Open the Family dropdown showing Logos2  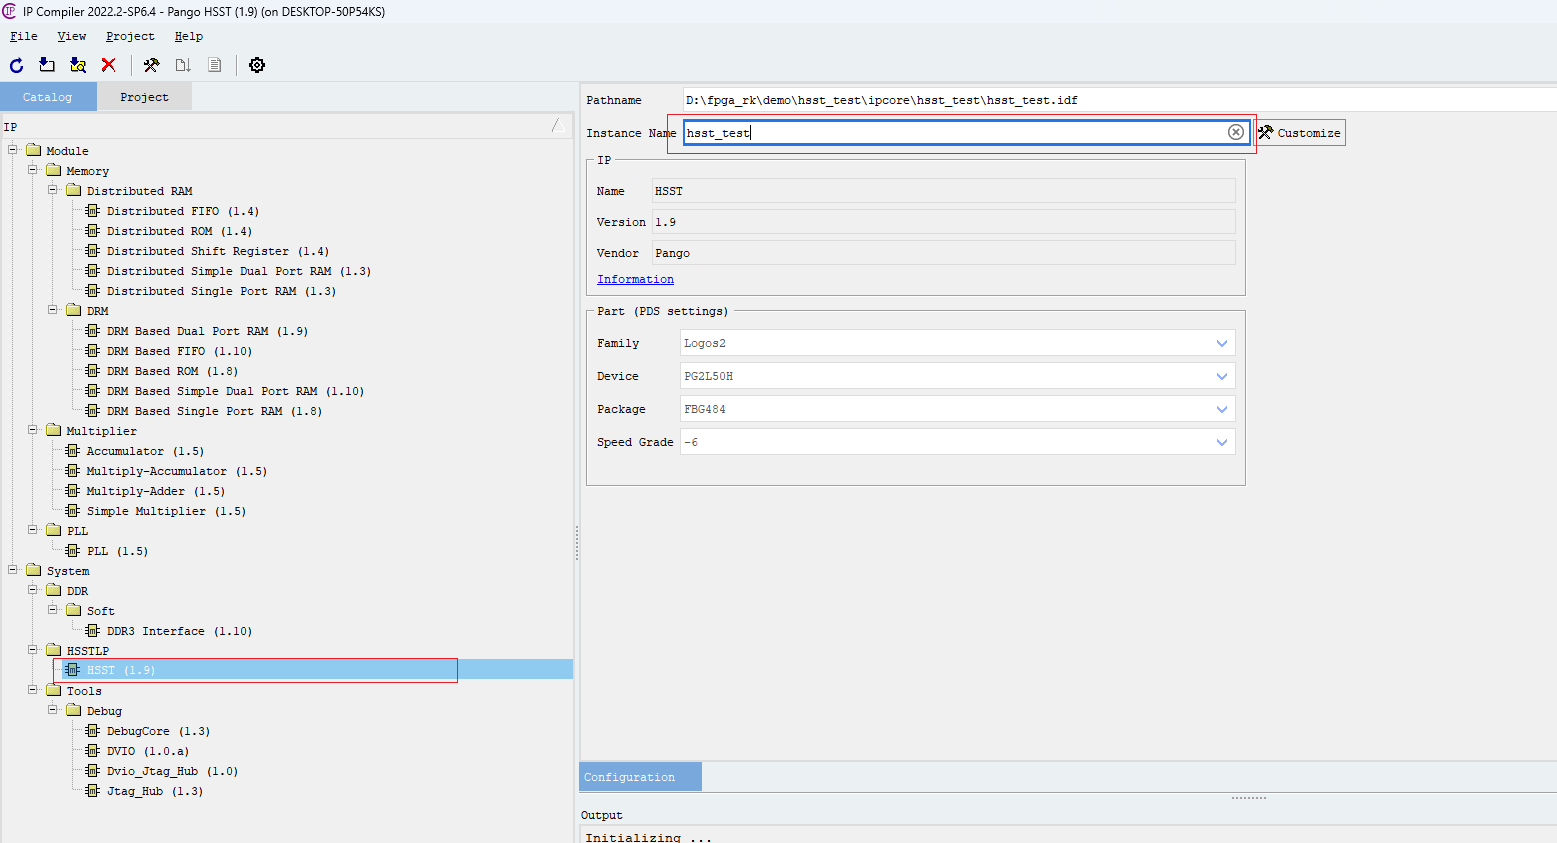tap(1221, 343)
